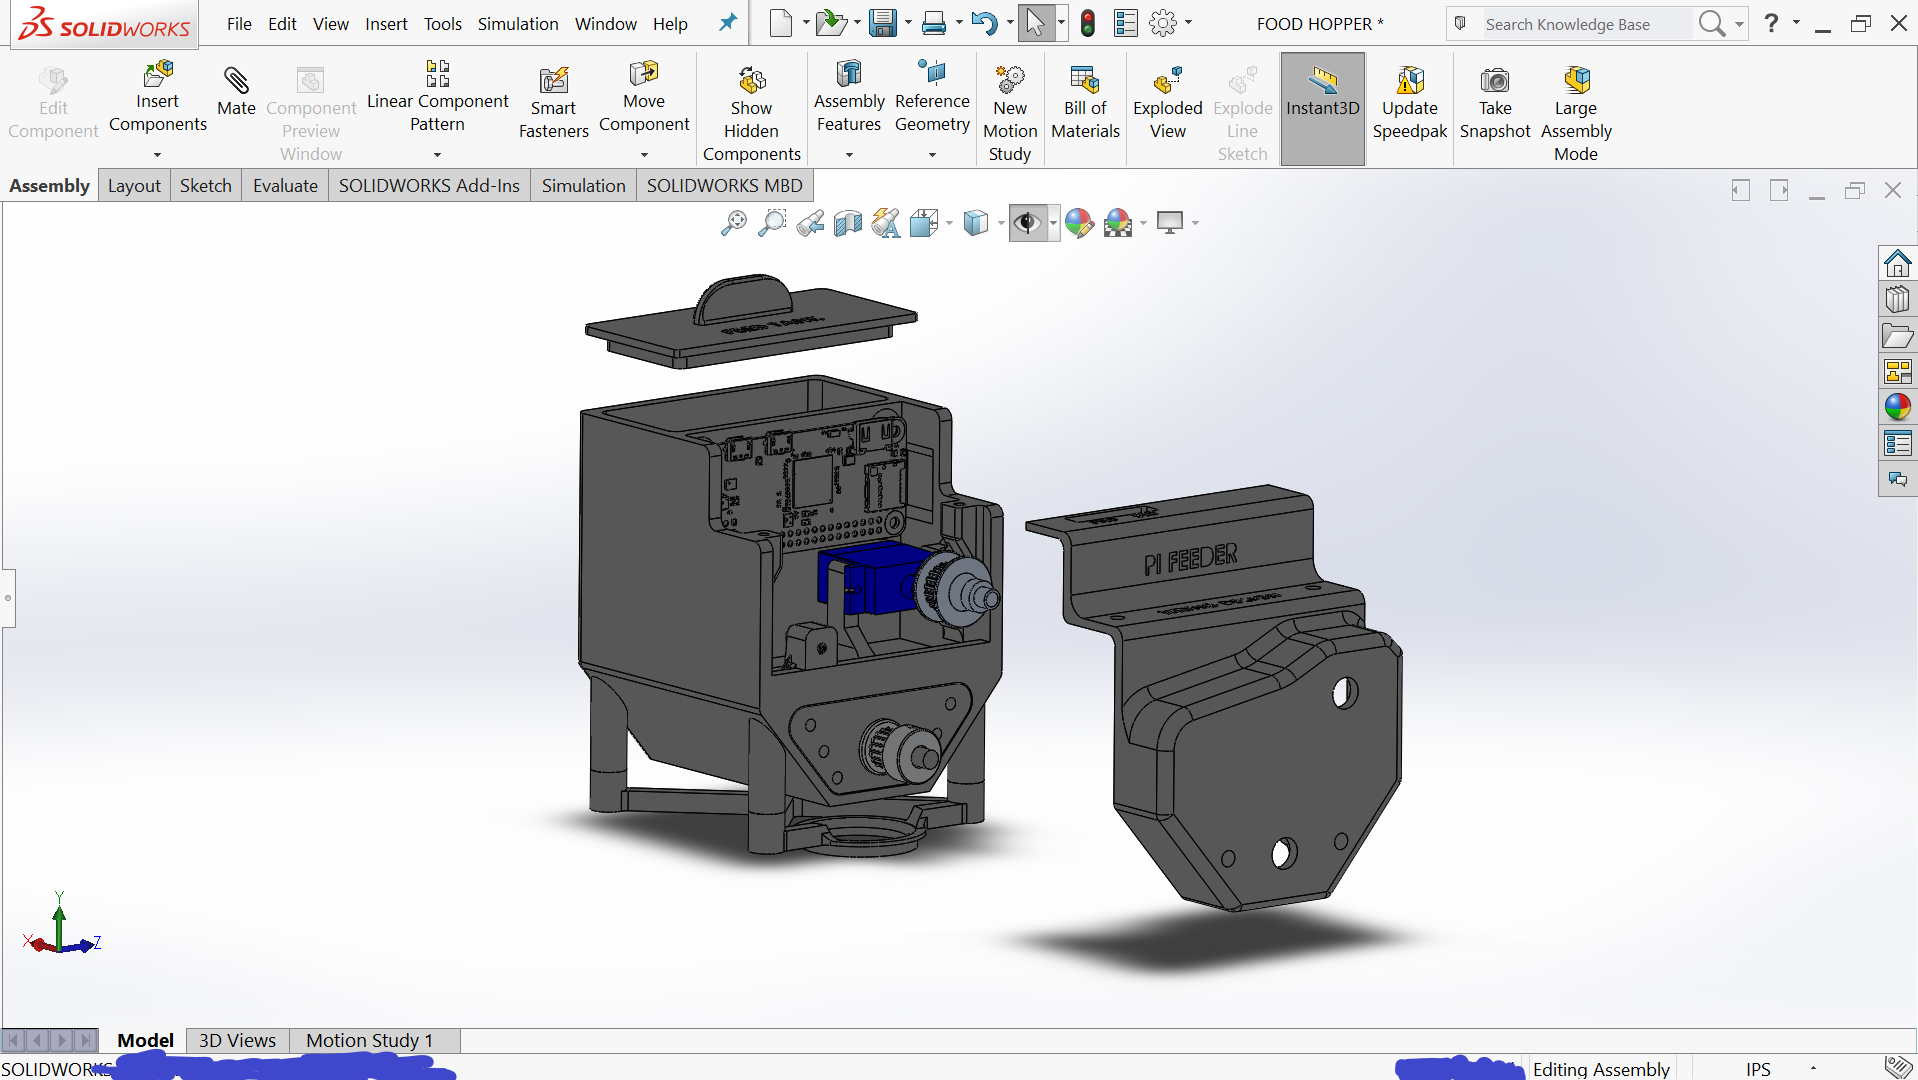Open the Motion Study 1 tab
The image size is (1918, 1080).
[369, 1040]
